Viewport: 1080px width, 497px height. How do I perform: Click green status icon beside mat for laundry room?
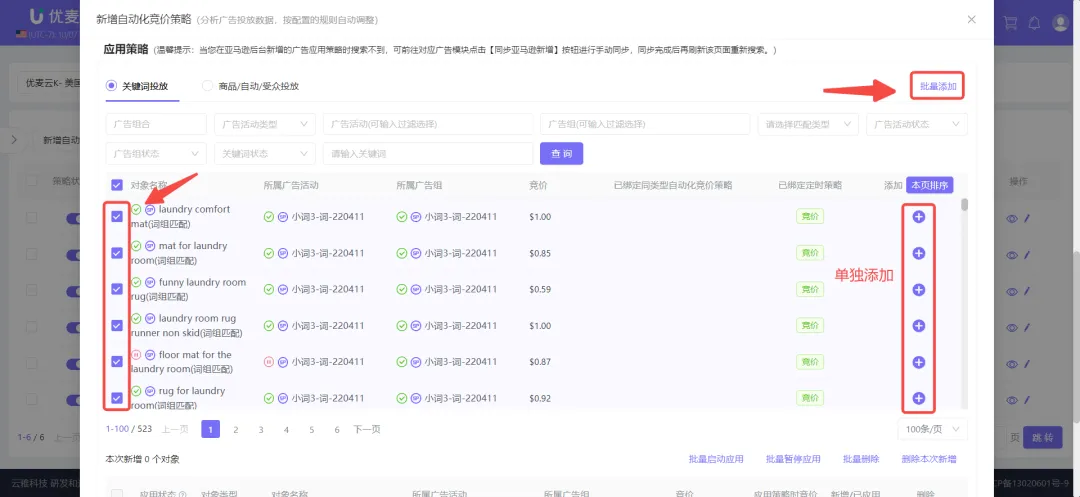pyautogui.click(x=136, y=246)
